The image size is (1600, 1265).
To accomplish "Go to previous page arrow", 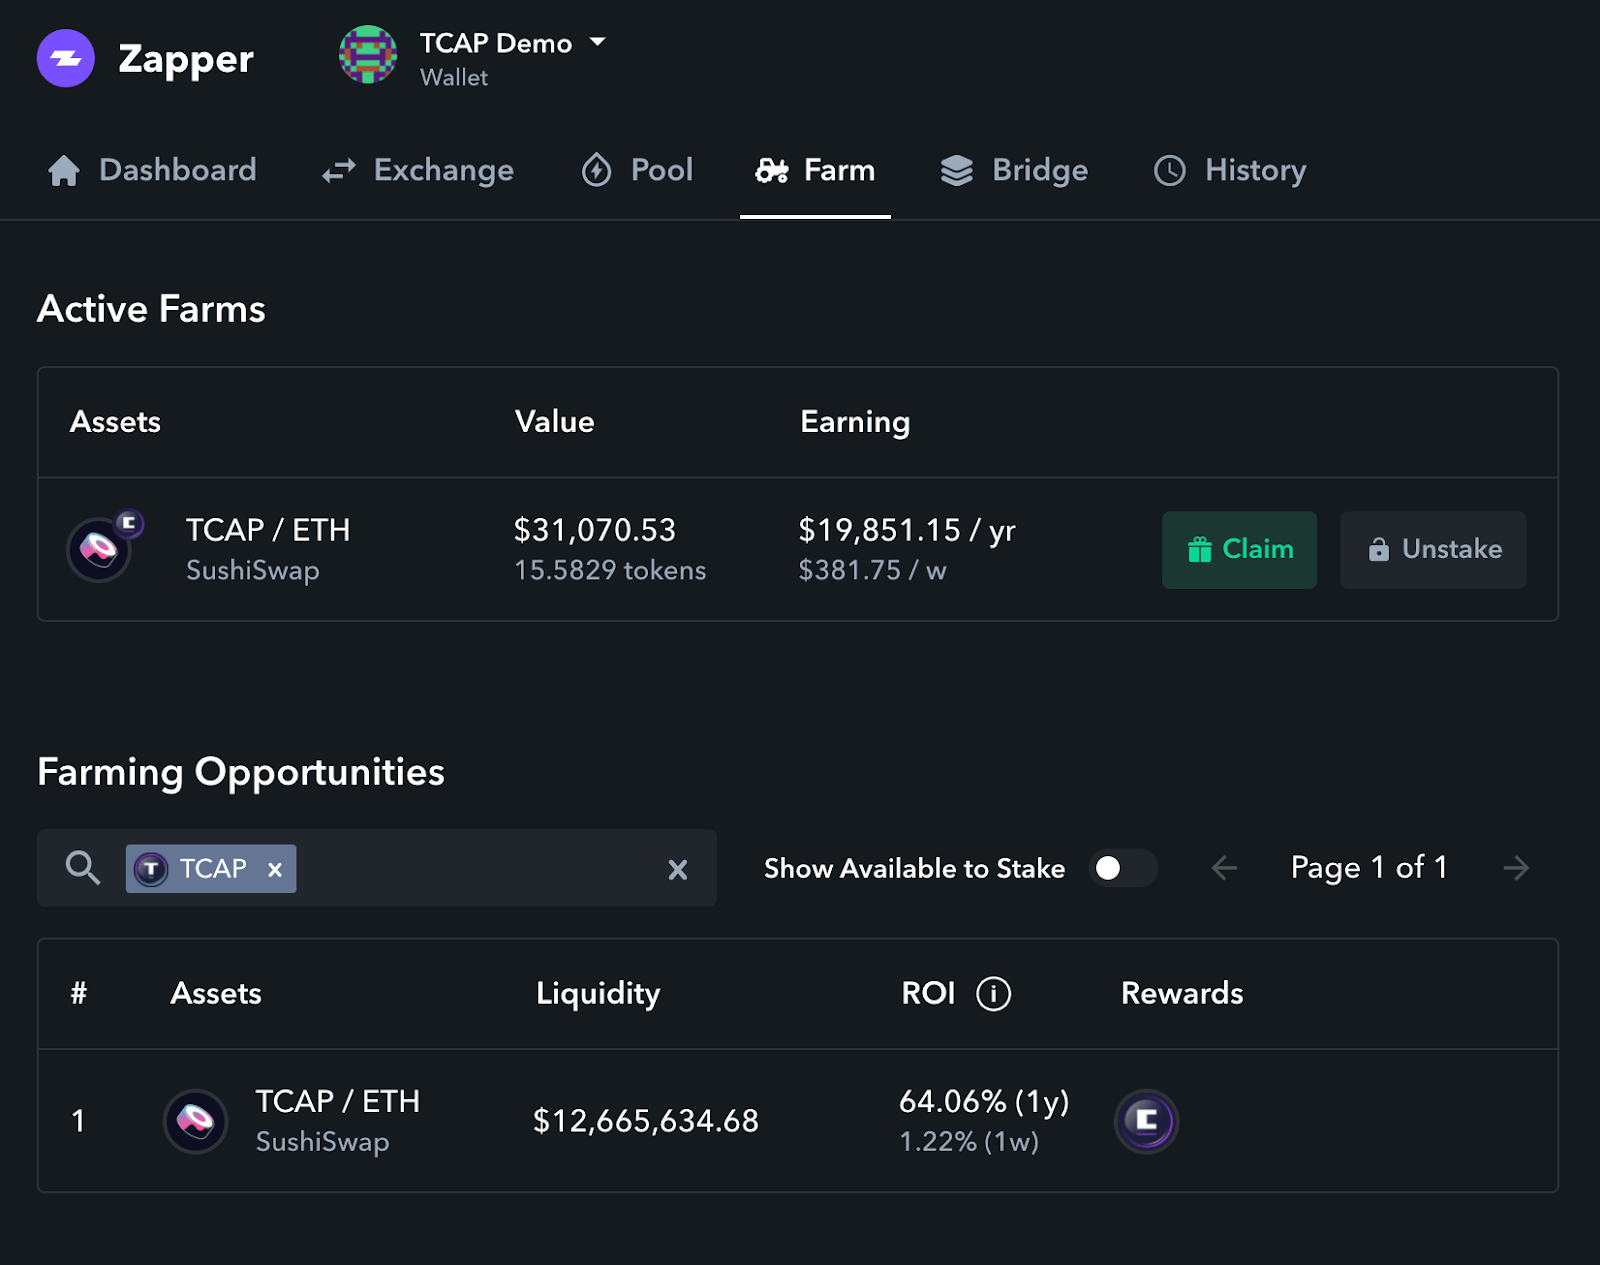I will point(1224,868).
